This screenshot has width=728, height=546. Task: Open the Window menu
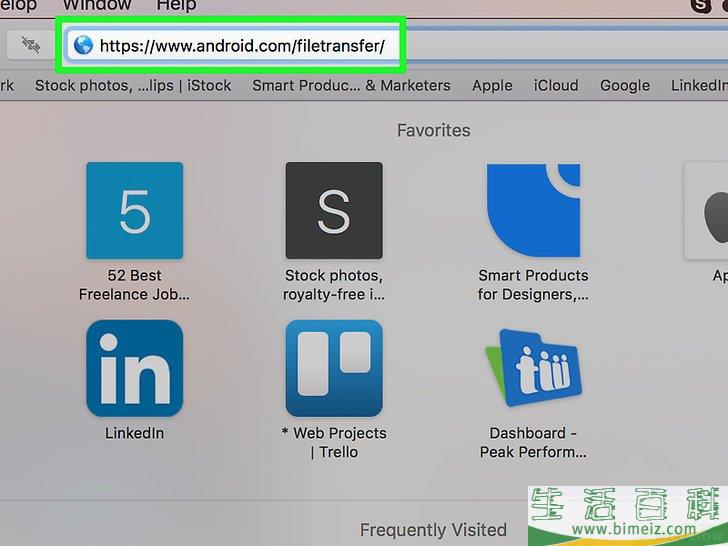tap(97, 5)
